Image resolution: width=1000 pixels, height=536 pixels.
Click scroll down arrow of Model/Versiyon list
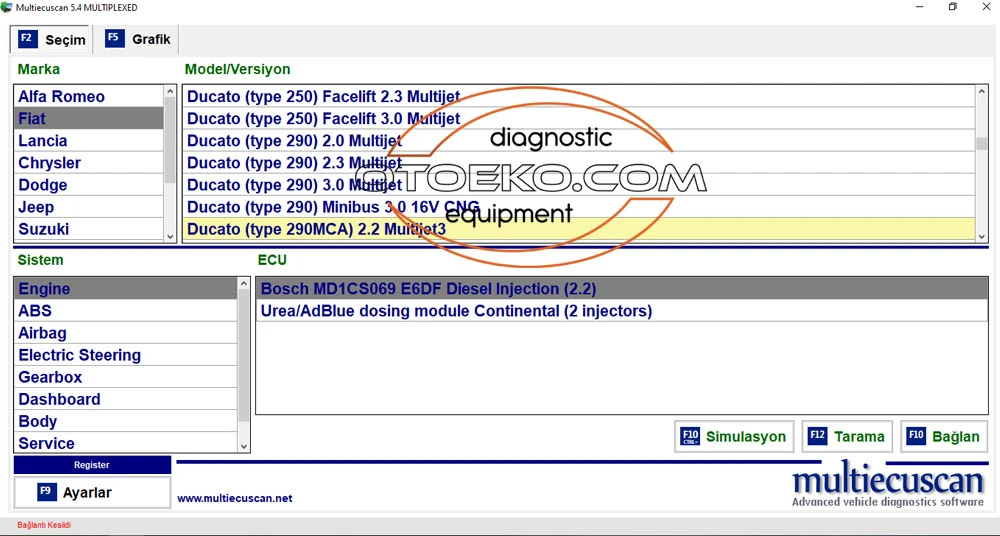982,236
